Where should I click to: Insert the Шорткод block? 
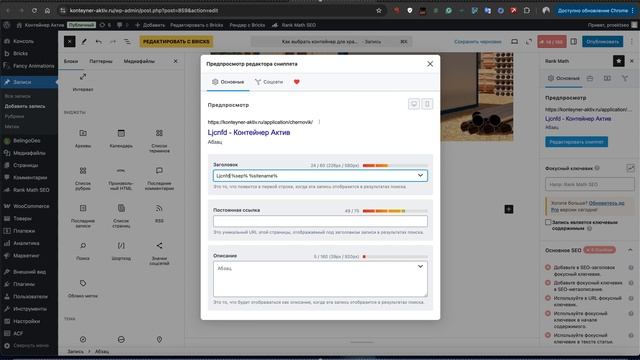(121, 251)
